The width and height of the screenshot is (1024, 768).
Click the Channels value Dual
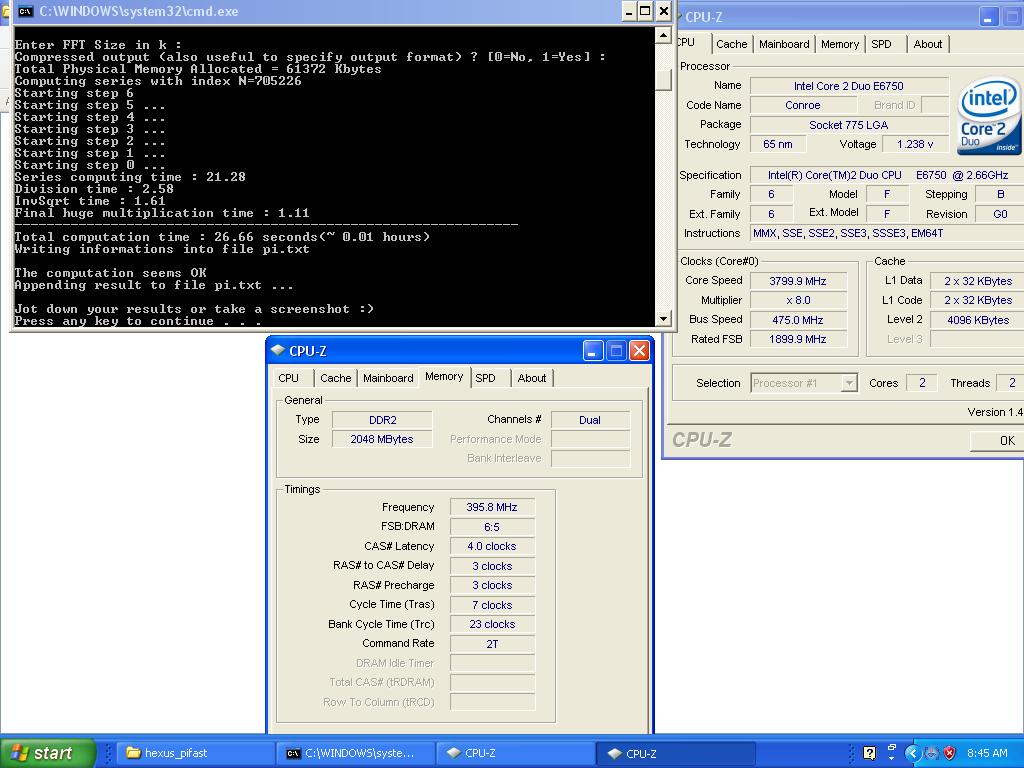[590, 420]
